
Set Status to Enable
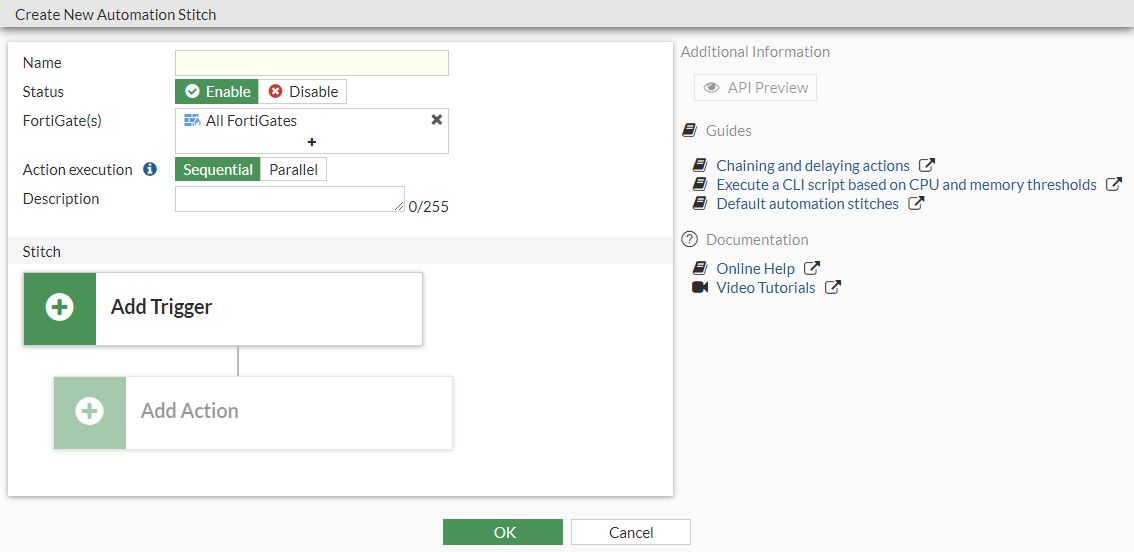tap(217, 92)
